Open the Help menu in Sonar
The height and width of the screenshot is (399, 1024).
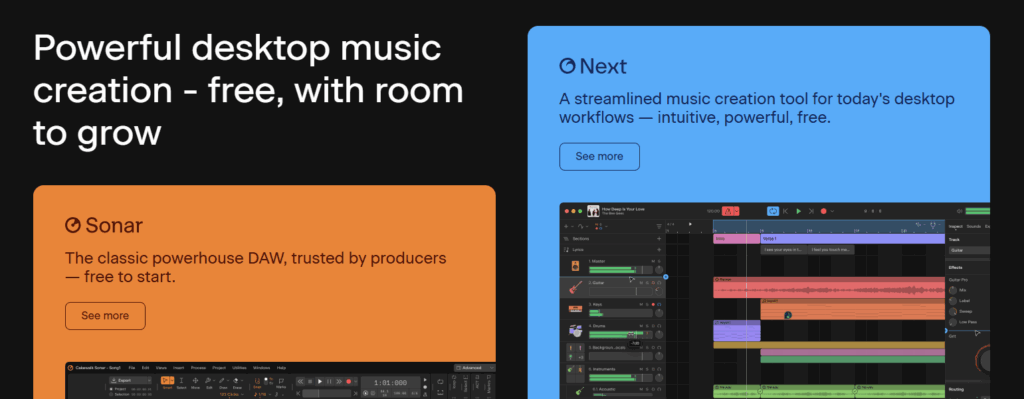tap(281, 368)
